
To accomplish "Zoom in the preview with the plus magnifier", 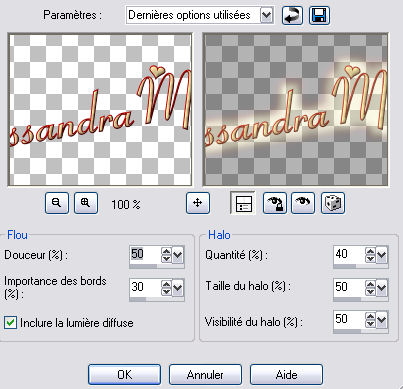I will pos(86,203).
